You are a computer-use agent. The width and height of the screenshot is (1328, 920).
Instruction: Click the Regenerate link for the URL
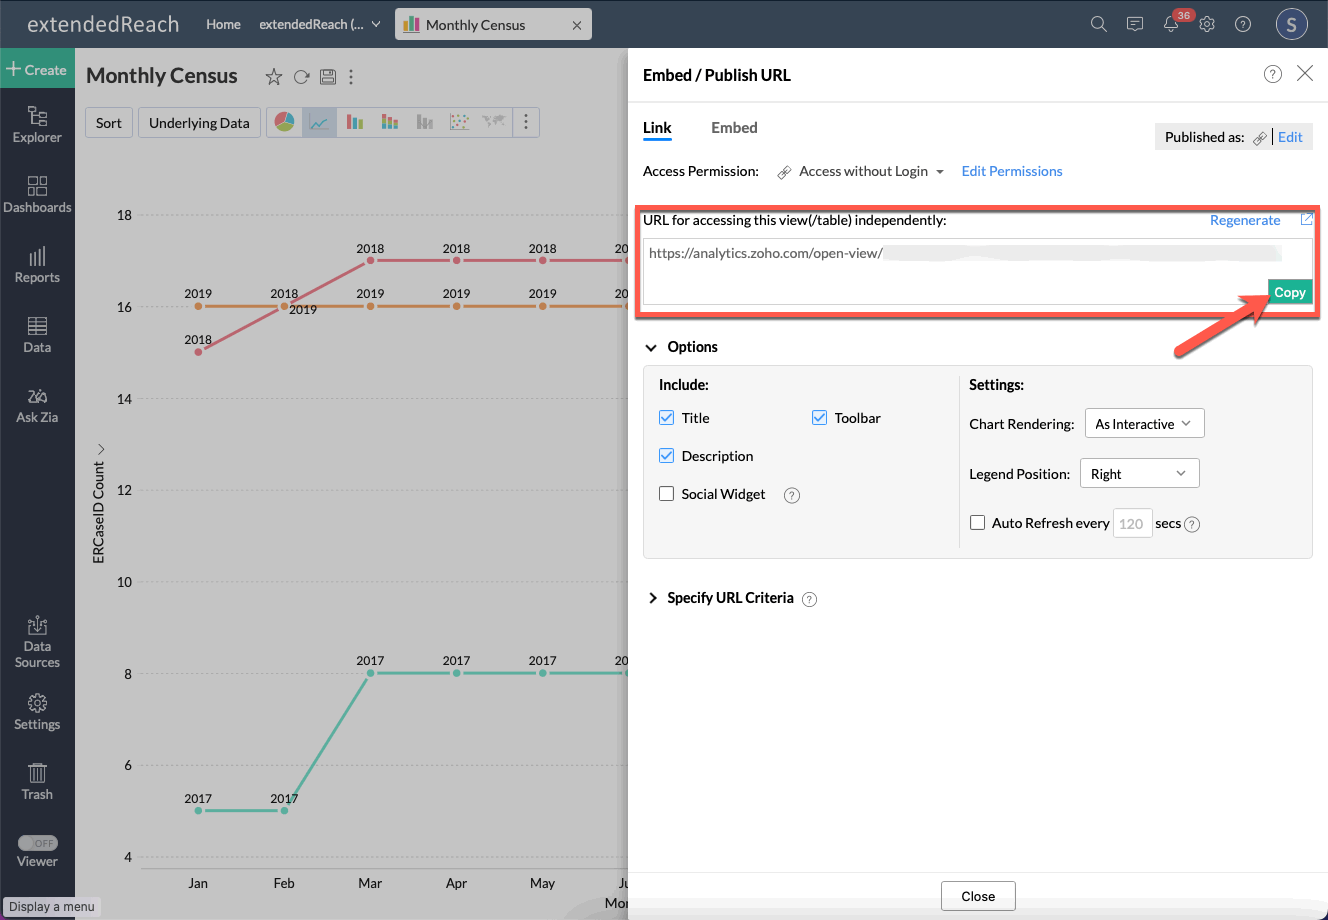1245,220
